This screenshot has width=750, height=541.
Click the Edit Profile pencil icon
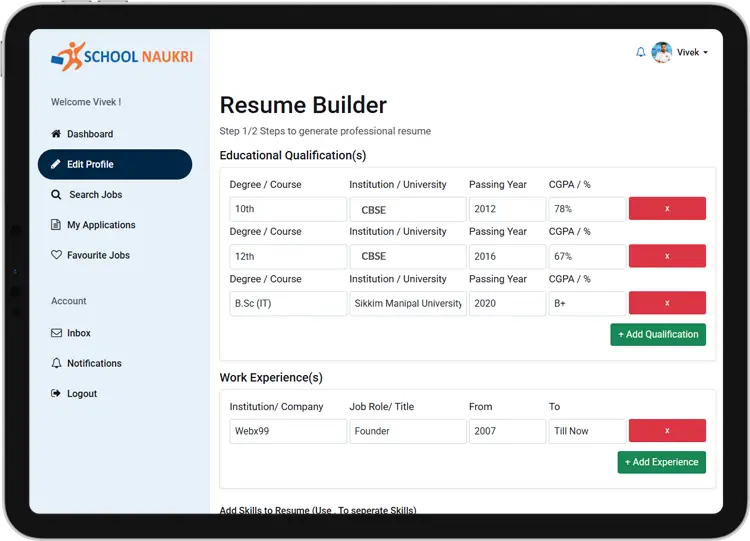(56, 164)
